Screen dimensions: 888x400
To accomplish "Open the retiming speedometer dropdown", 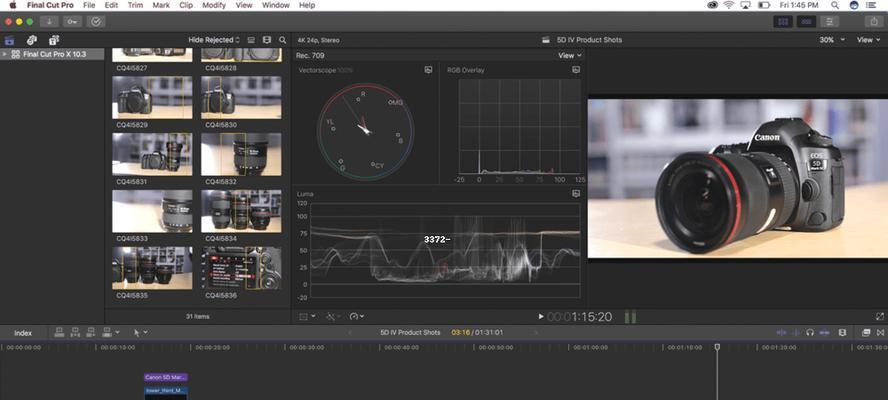I will click(x=357, y=317).
